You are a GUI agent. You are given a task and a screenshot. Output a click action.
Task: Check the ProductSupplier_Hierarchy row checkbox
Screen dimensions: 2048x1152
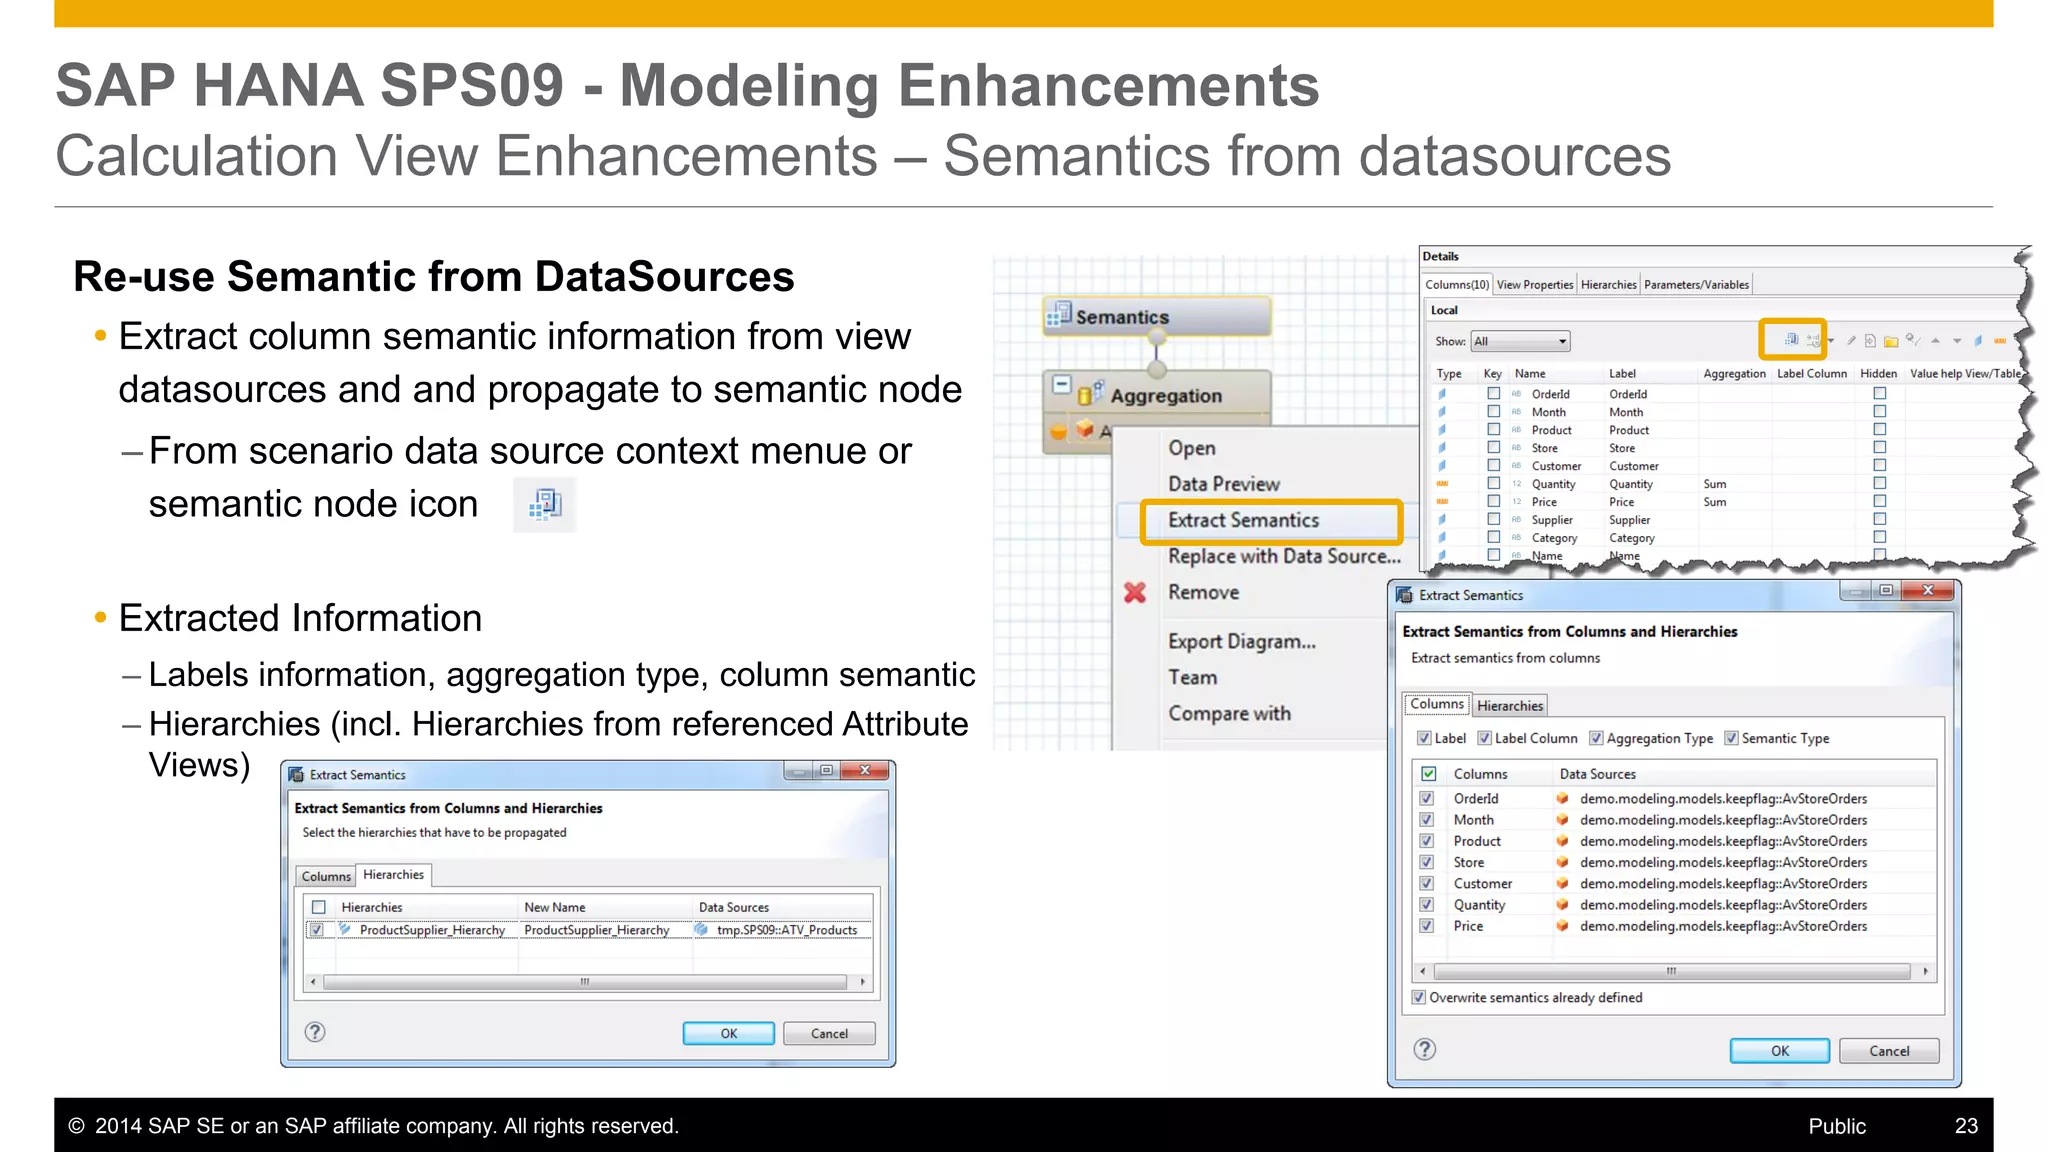[x=317, y=929]
